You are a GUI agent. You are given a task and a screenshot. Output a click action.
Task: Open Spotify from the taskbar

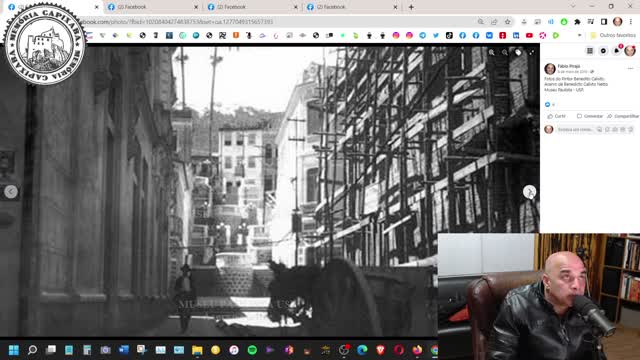click(x=252, y=350)
